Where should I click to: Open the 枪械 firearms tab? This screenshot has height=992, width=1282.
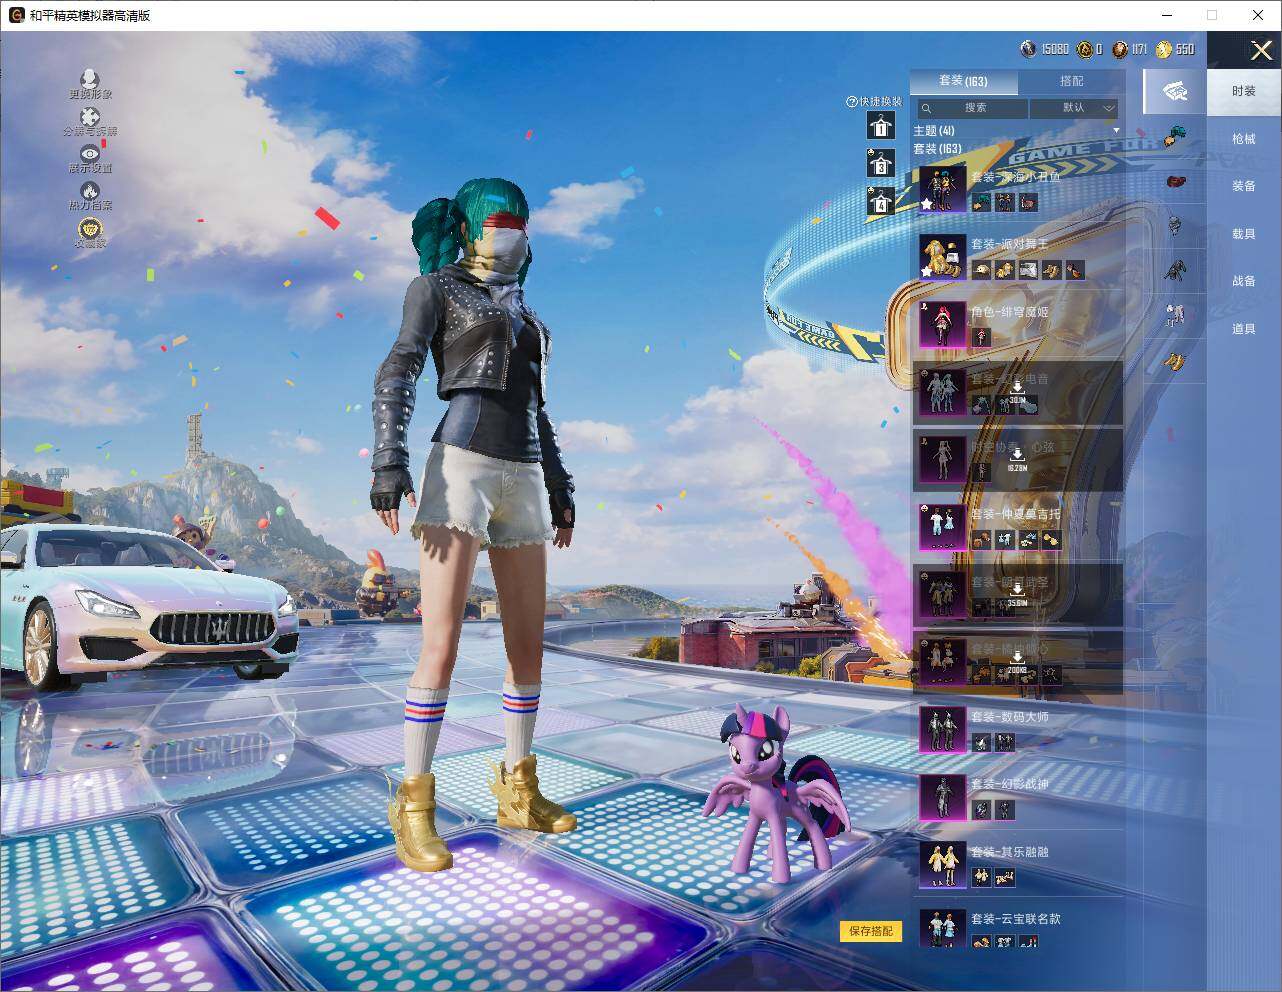pos(1244,139)
